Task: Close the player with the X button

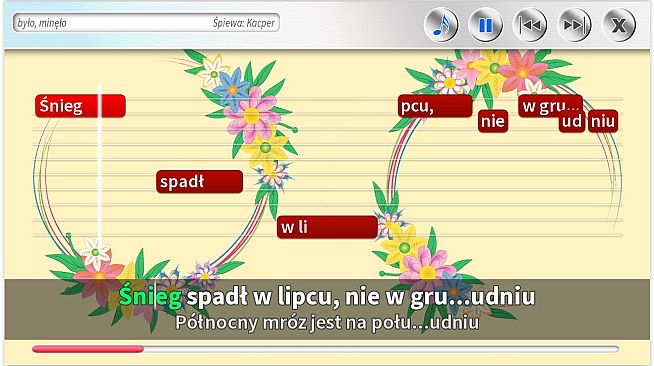Action: tap(619, 25)
